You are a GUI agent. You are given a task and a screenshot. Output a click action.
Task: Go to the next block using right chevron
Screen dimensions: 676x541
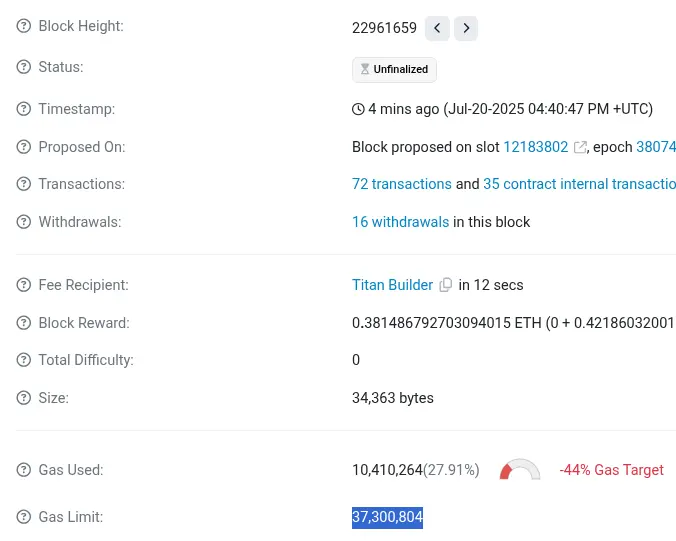coord(466,28)
